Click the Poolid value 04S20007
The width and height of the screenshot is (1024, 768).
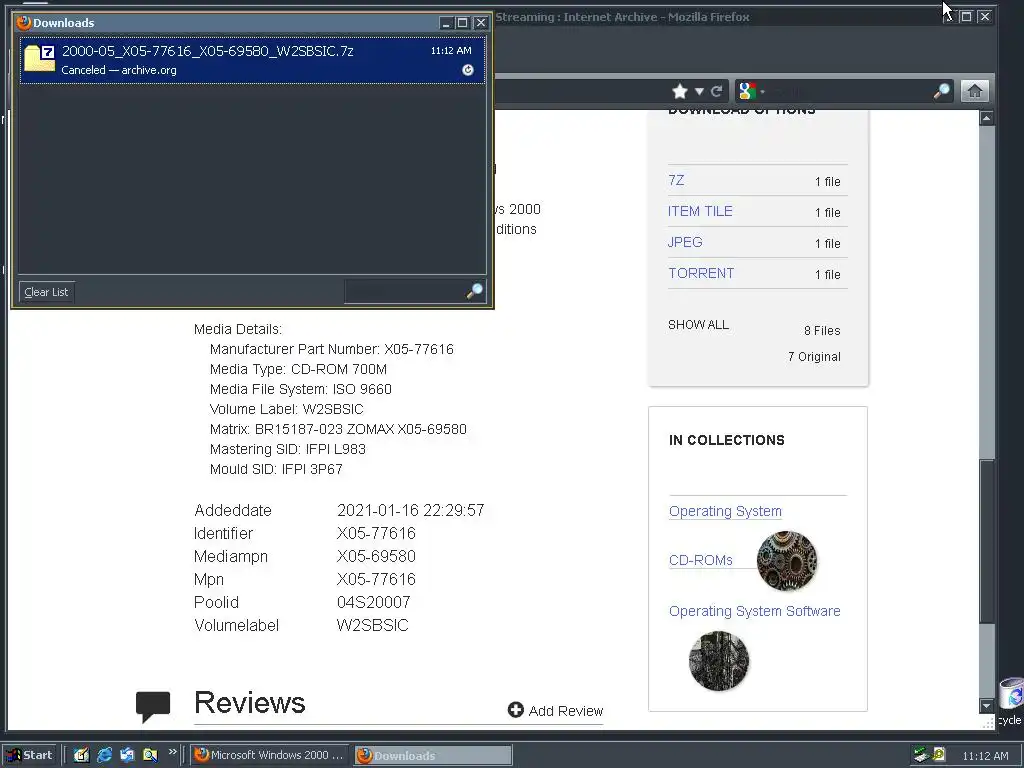point(374,602)
